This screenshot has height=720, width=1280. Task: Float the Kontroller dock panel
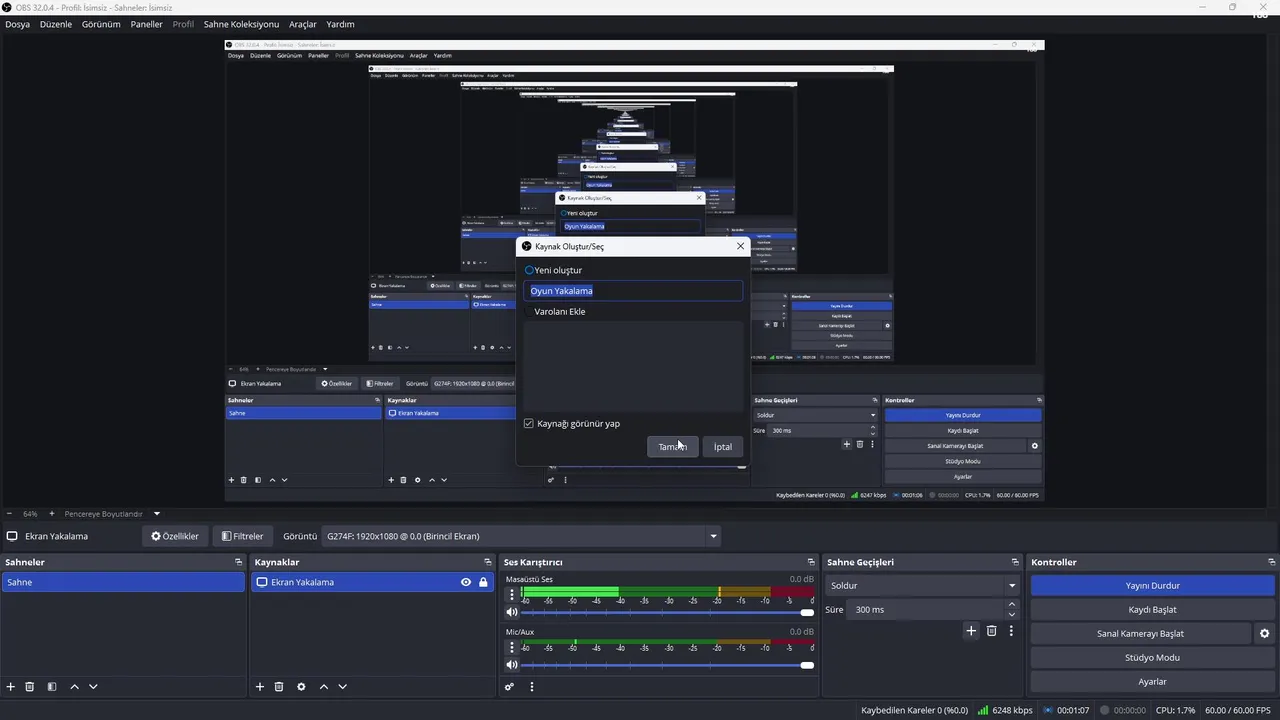[1272, 562]
